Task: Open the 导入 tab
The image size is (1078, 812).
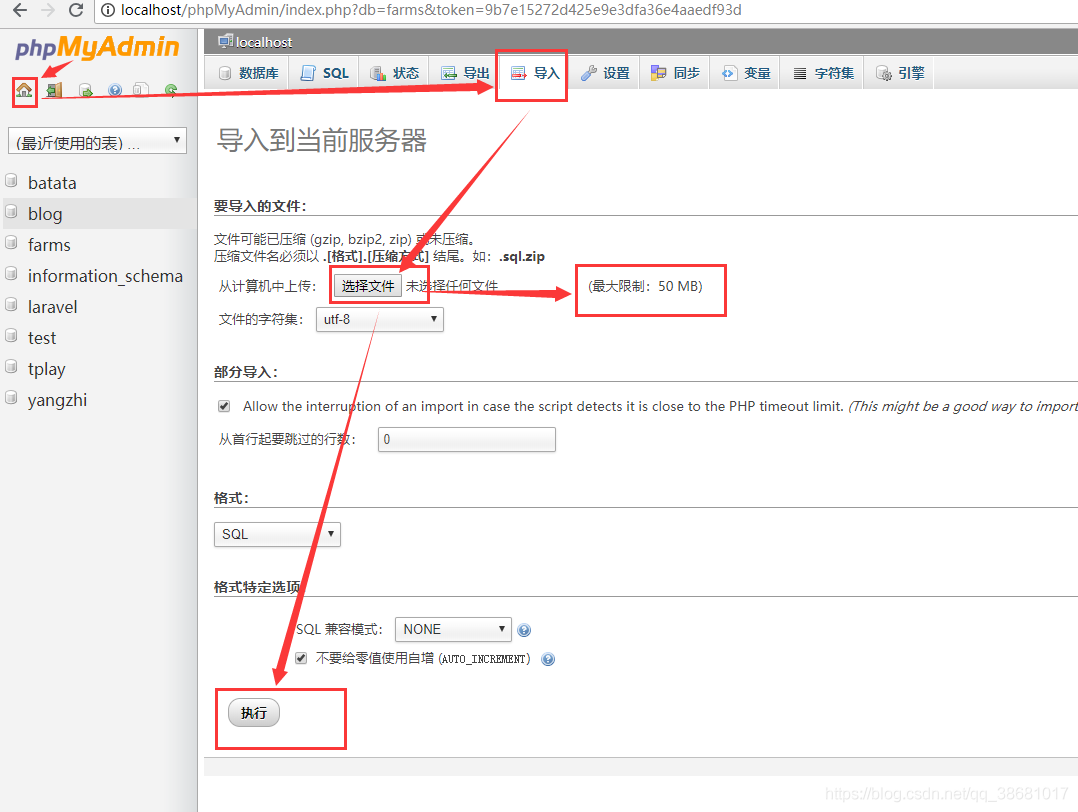Action: click(x=535, y=73)
